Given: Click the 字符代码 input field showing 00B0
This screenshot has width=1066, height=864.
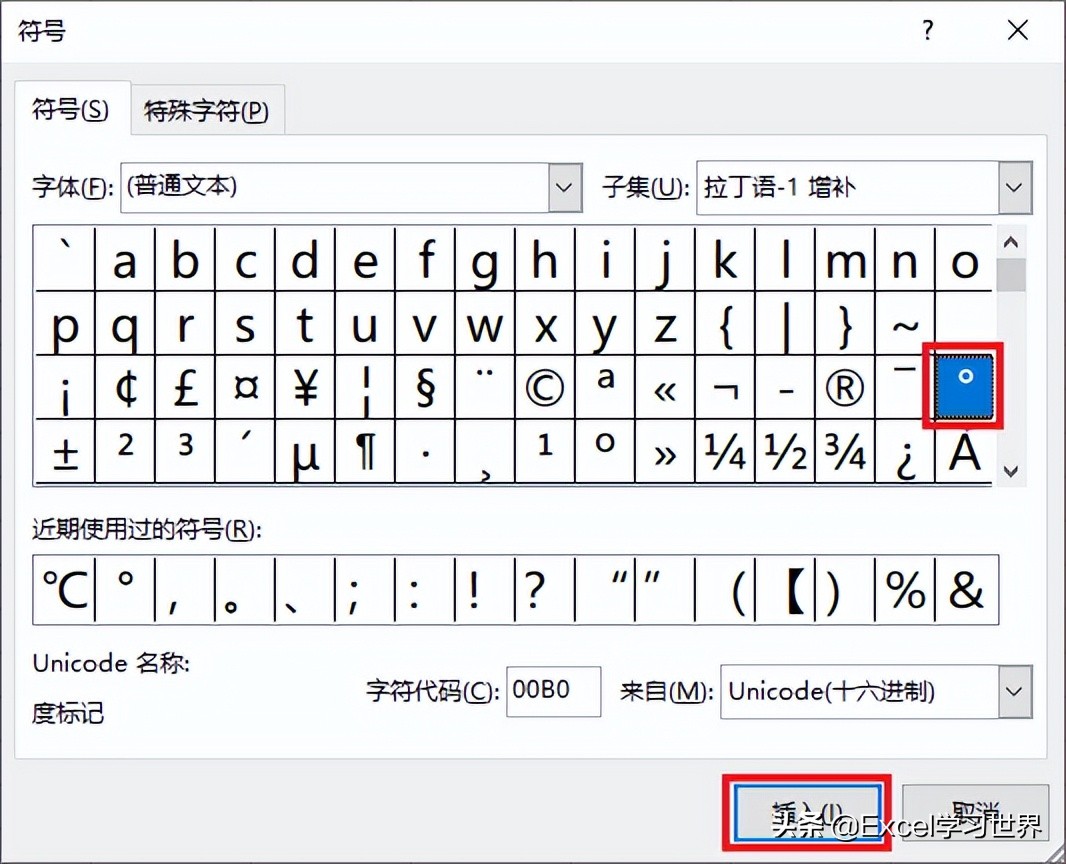Looking at the screenshot, I should click(x=553, y=691).
